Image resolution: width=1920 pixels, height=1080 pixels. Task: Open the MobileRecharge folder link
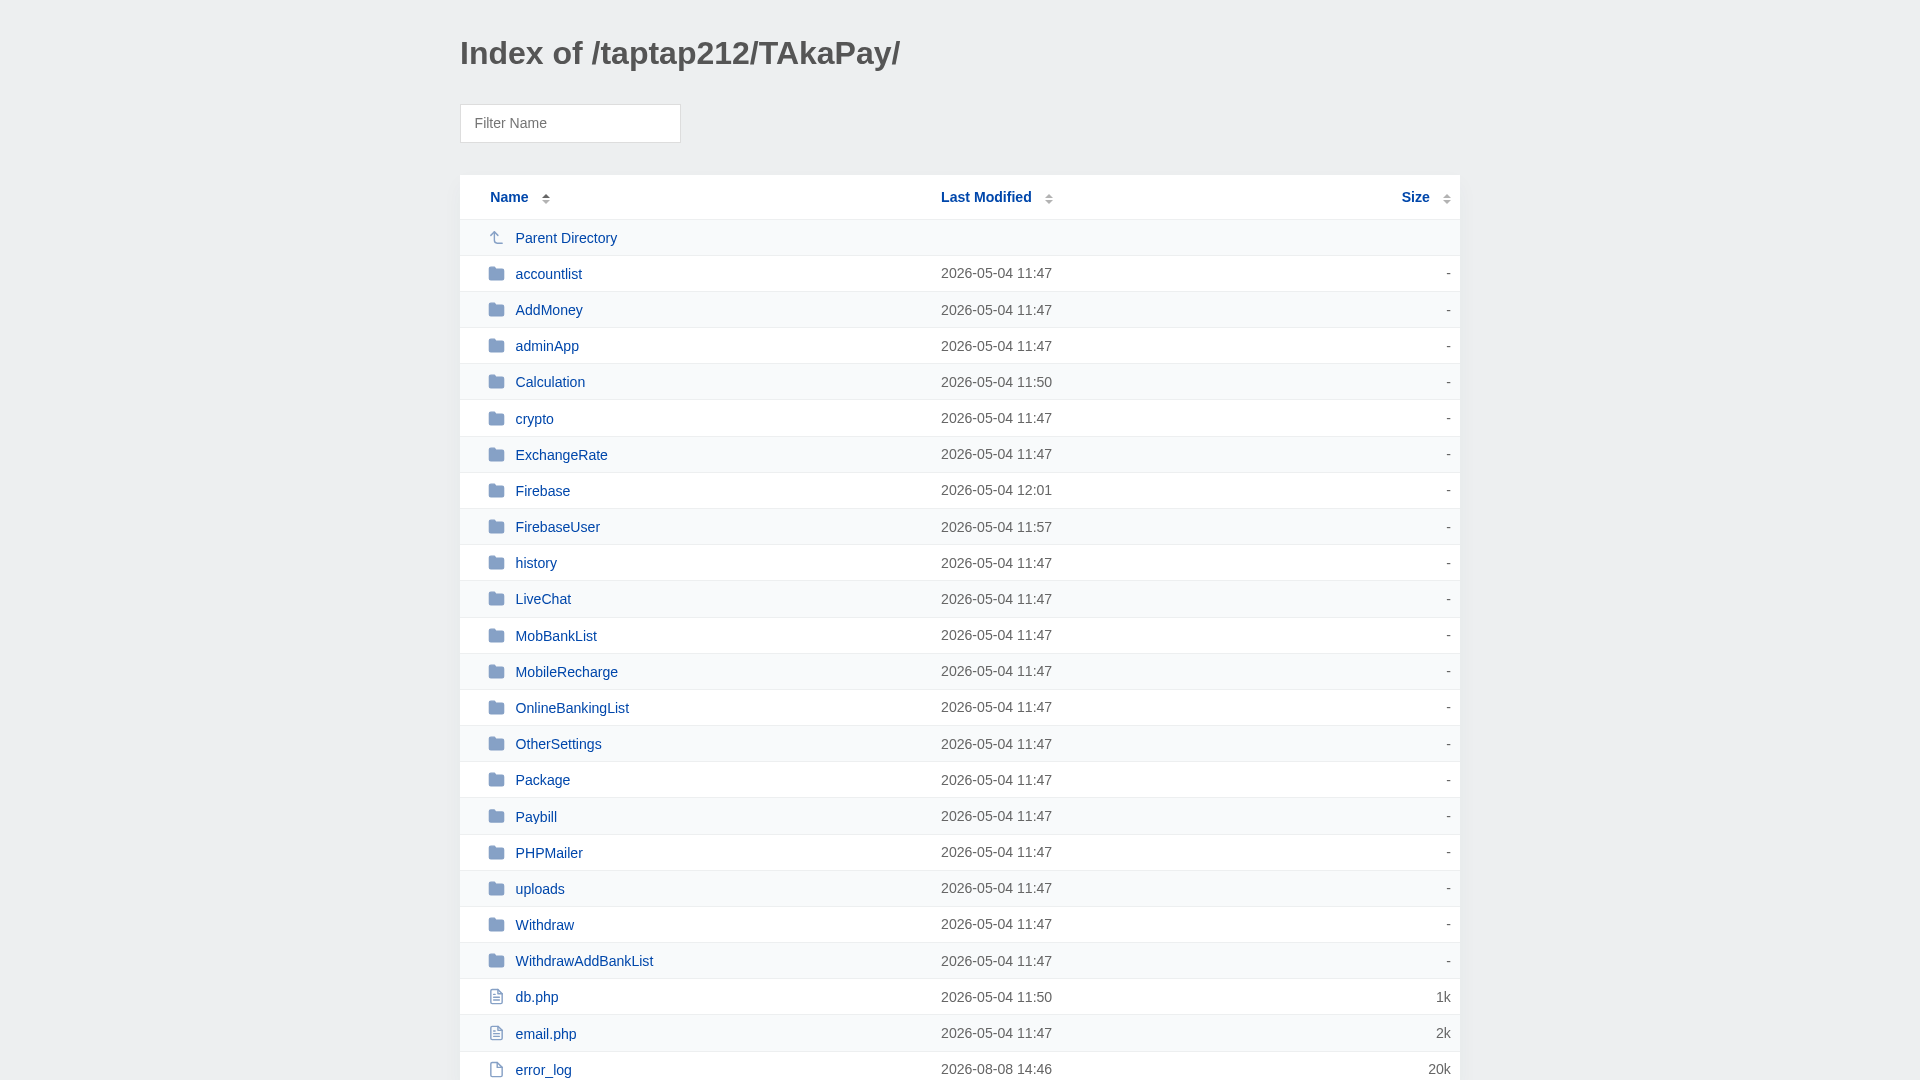pyautogui.click(x=567, y=672)
